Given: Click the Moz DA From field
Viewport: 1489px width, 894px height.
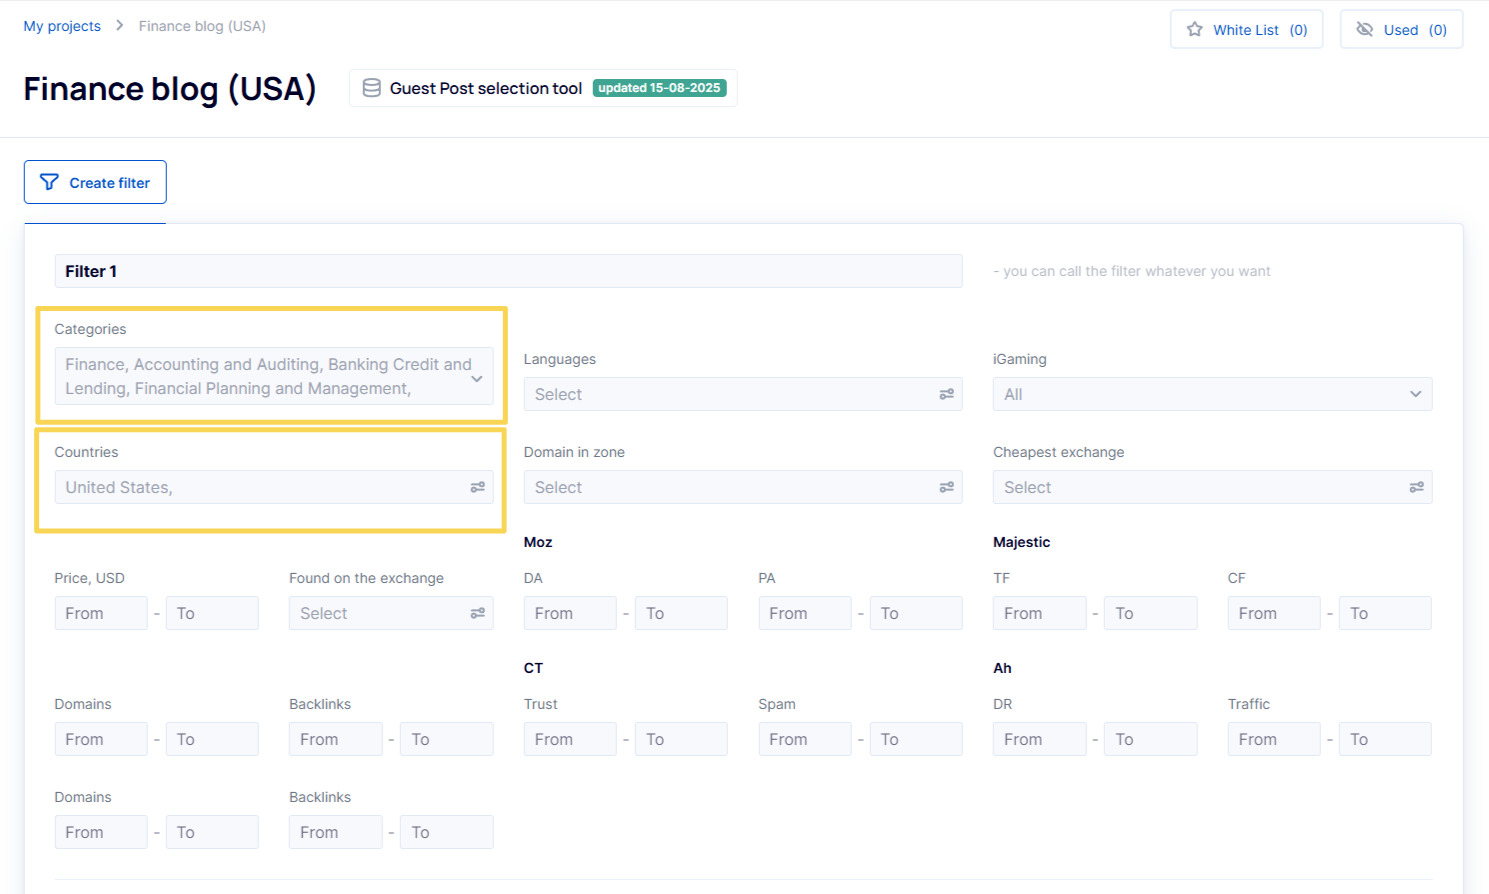Looking at the screenshot, I should (570, 613).
